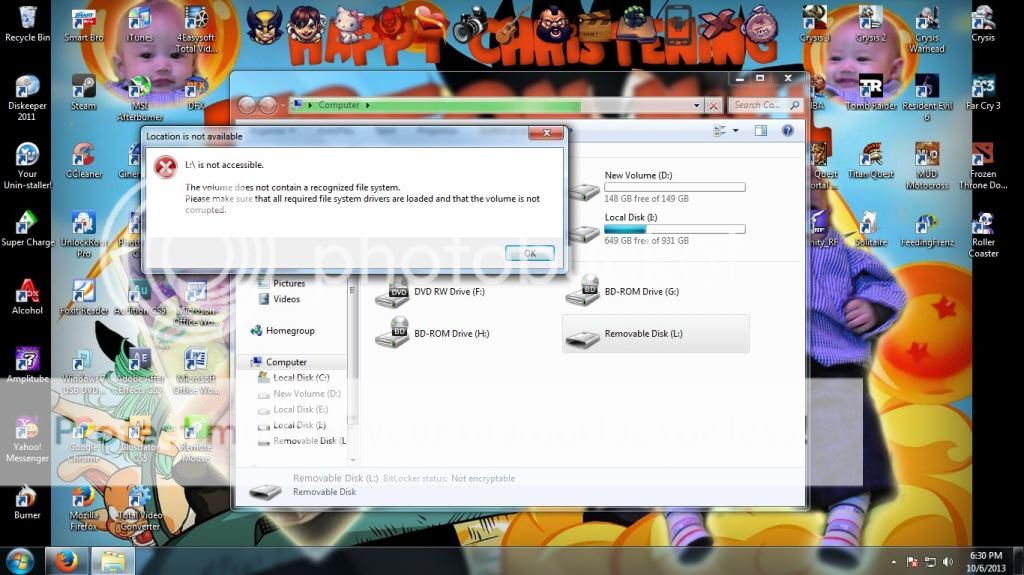The height and width of the screenshot is (575, 1024).
Task: Click Windows Explorer taskbar button
Action: click(112, 561)
